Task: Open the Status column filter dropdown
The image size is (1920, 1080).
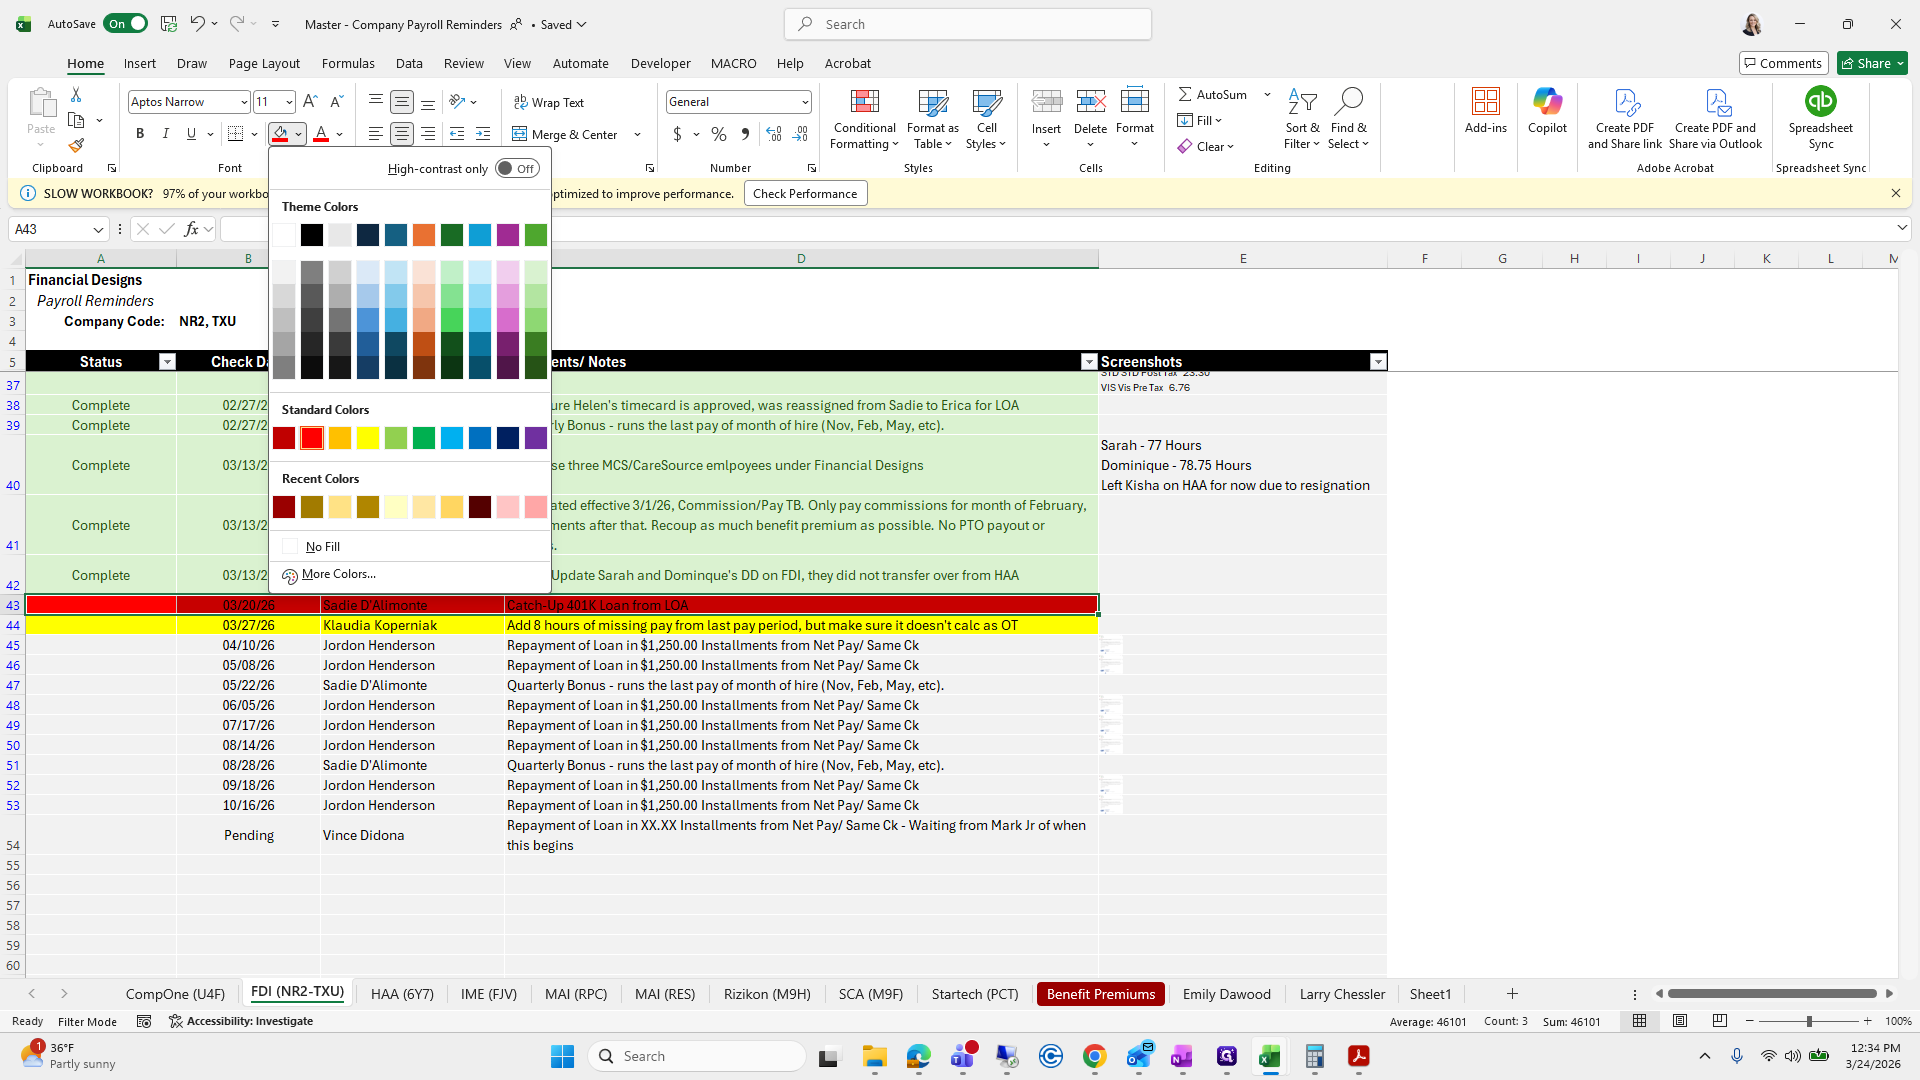Action: 167,362
